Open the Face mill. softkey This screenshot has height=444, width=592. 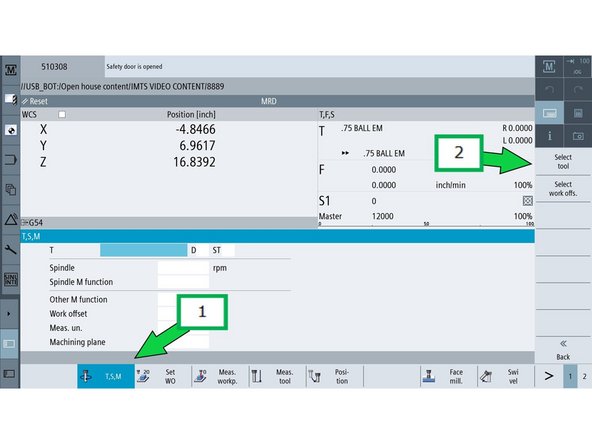tap(449, 376)
